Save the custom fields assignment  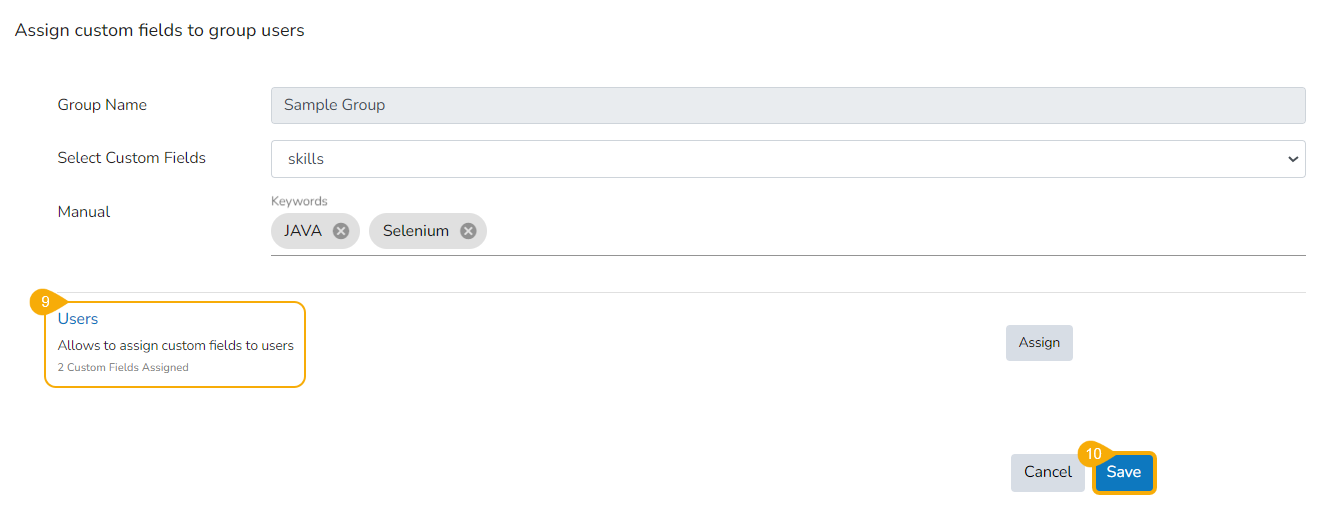(x=1124, y=473)
